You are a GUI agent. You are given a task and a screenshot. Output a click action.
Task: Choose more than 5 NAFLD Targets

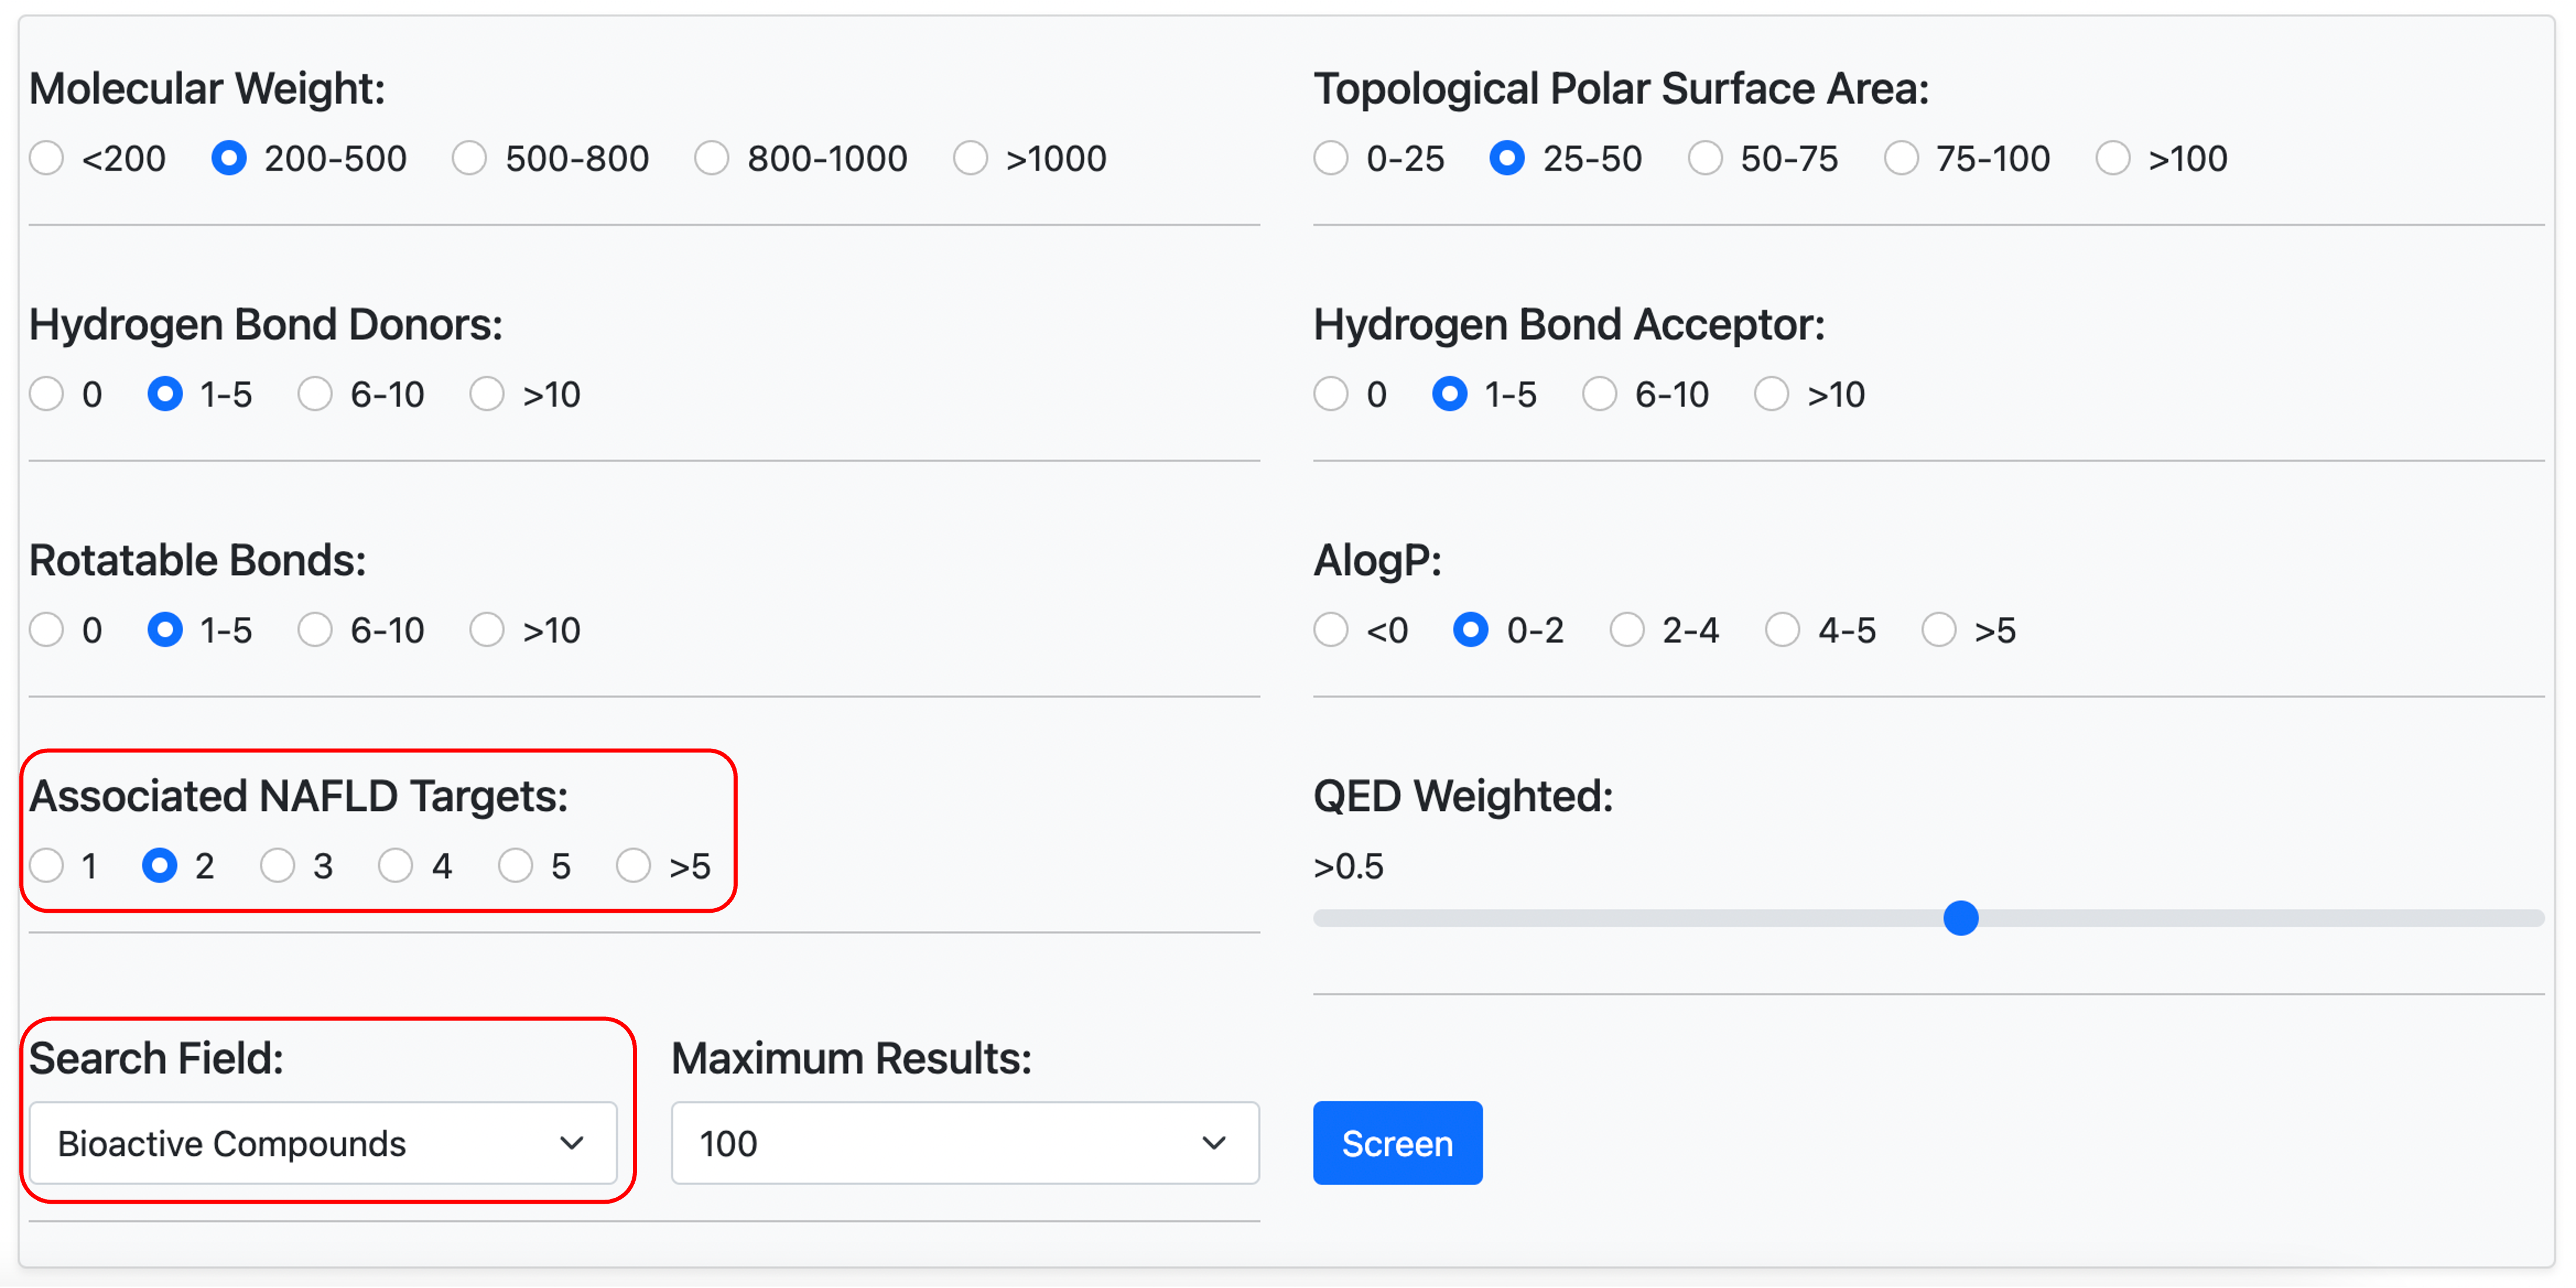633,866
